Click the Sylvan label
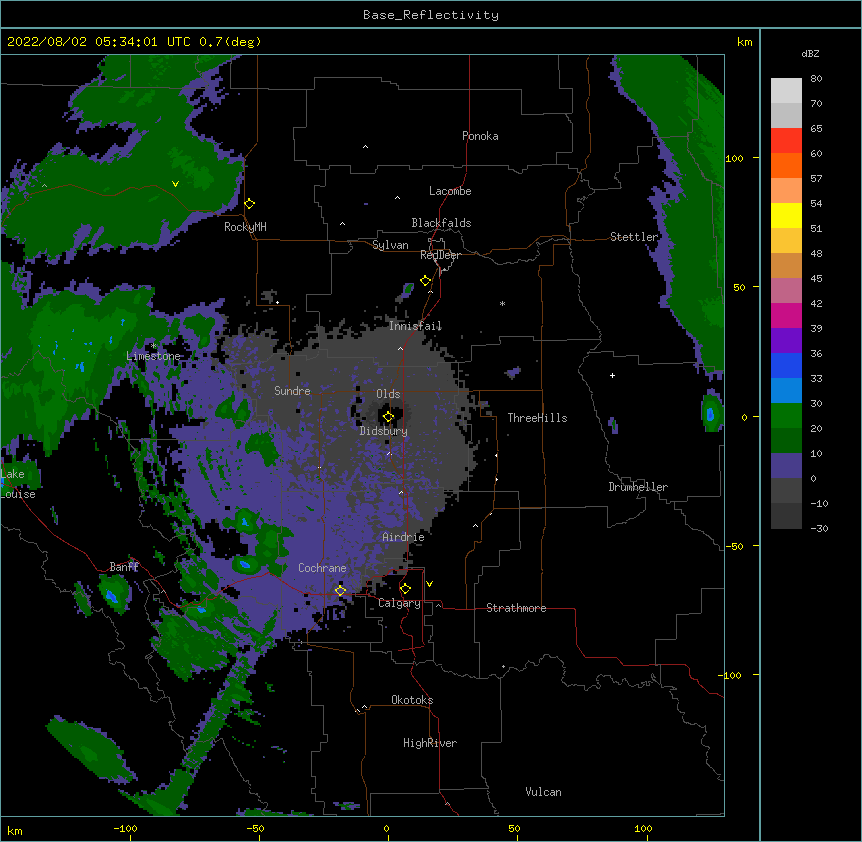The image size is (862, 842). [390, 245]
